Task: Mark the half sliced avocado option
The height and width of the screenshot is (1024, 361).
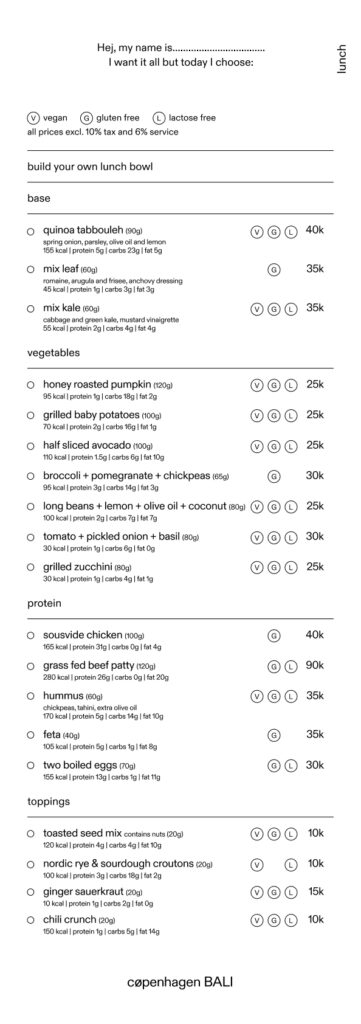Action: point(30,445)
